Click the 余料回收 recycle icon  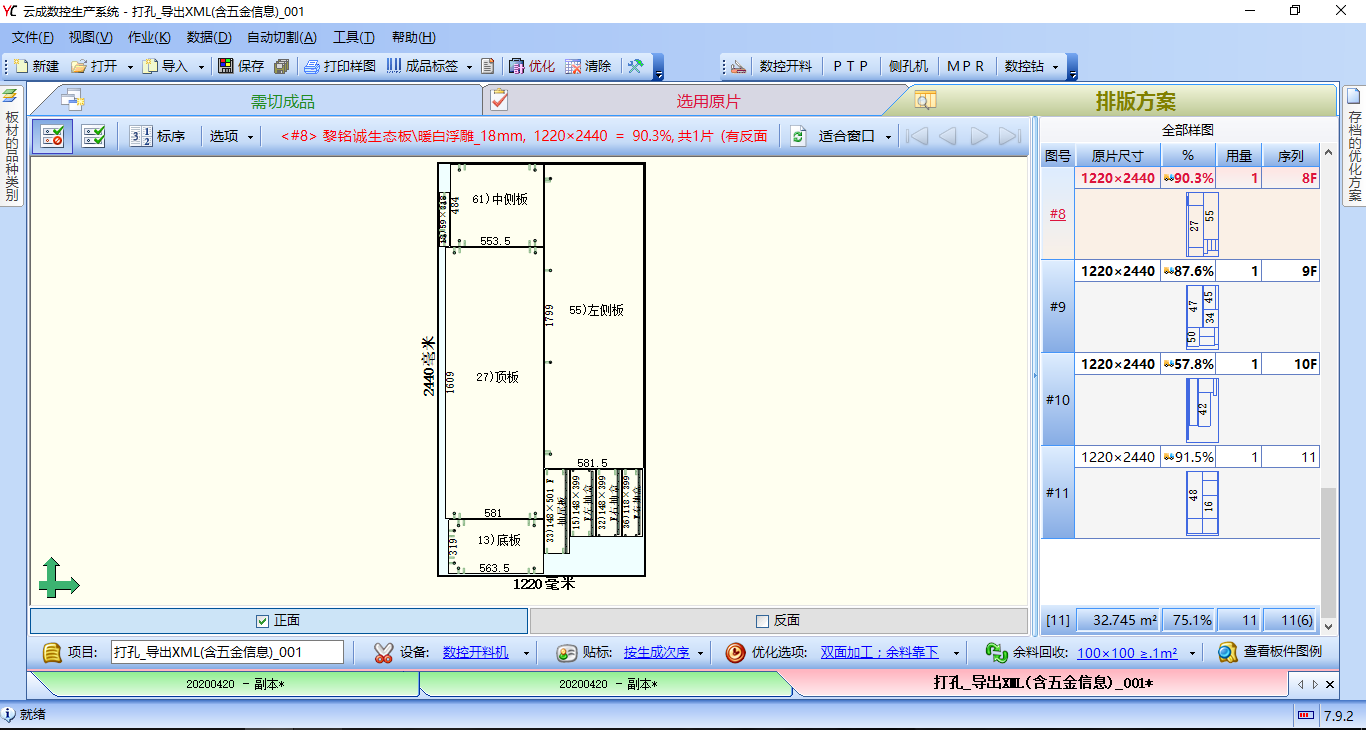point(996,653)
